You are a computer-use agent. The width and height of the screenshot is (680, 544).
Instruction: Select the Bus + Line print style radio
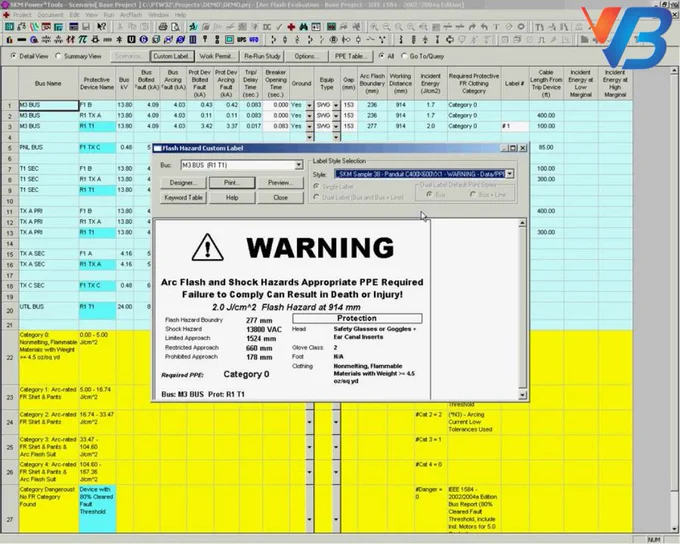473,195
